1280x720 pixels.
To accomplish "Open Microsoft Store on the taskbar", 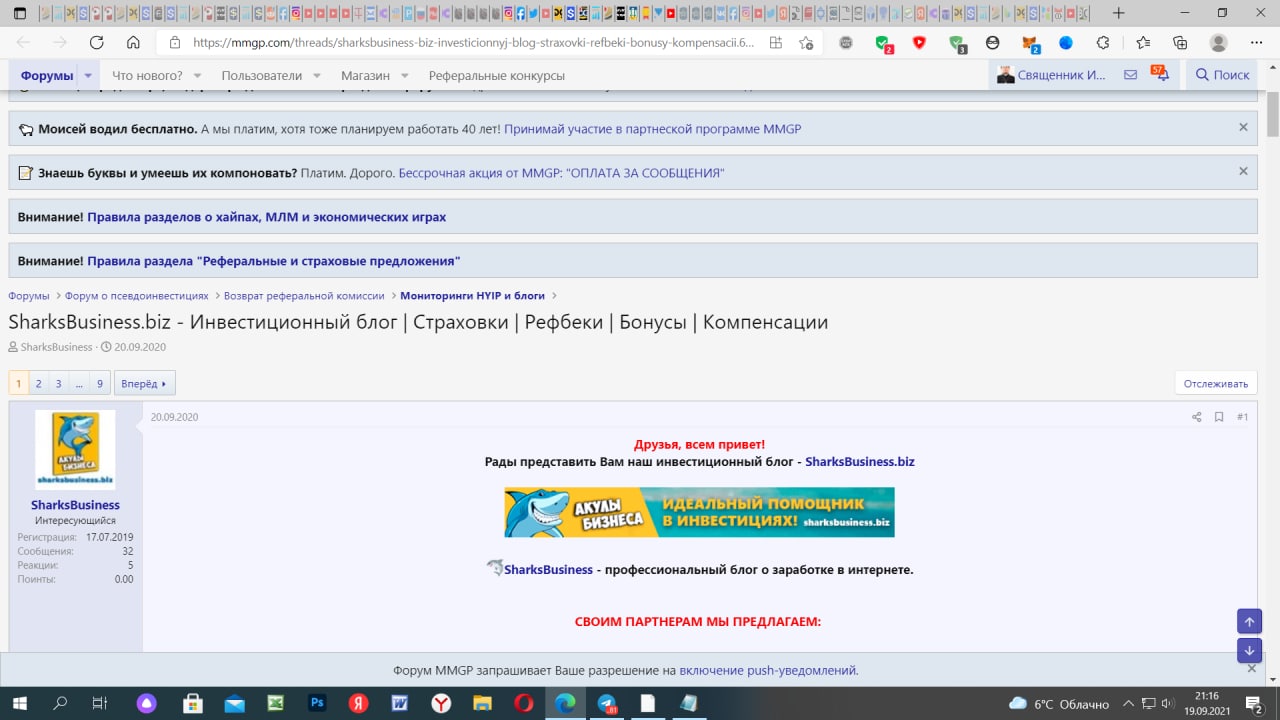I will pyautogui.click(x=193, y=703).
